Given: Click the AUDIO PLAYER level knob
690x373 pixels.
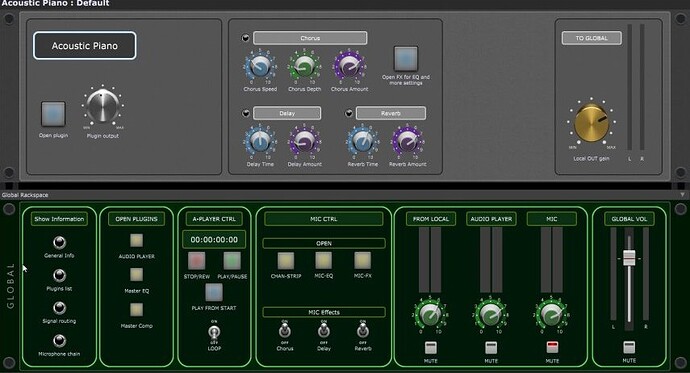Looking at the screenshot, I should [x=490, y=314].
